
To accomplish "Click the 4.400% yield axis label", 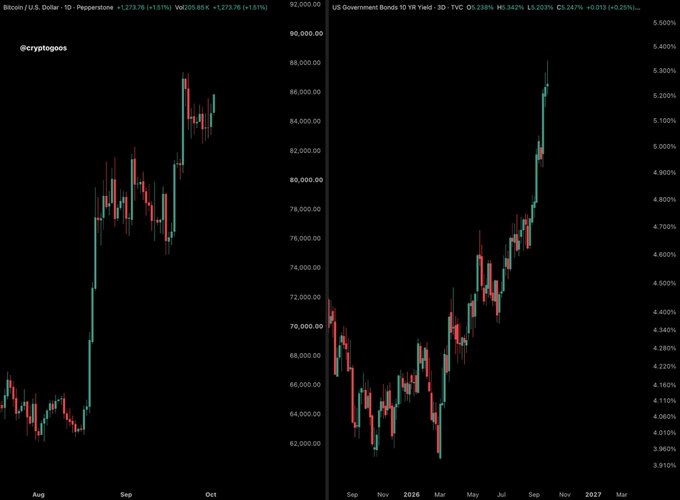I will [664, 312].
